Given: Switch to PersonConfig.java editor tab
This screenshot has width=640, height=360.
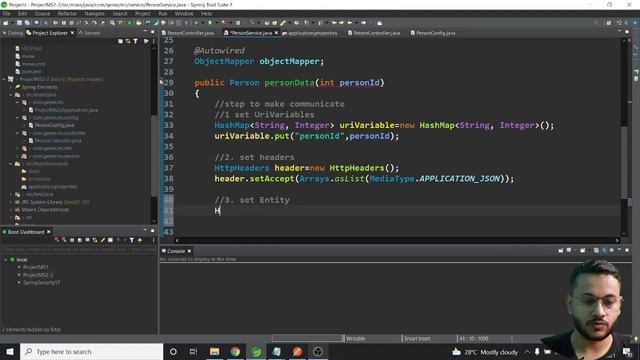Looking at the screenshot, I should click(433, 33).
